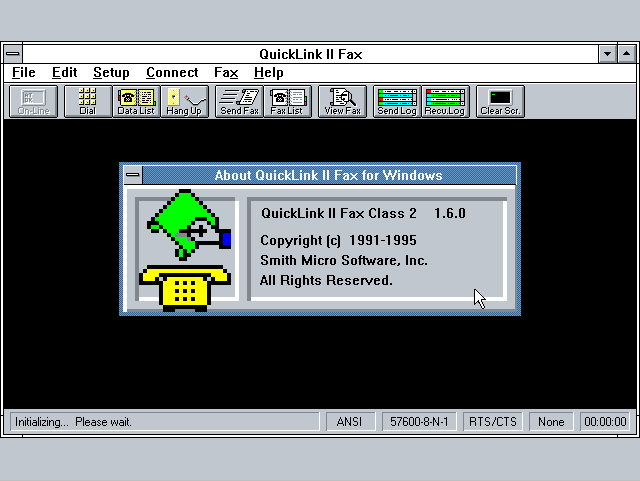Launch the View Fax tool
The image size is (640, 481).
(342, 102)
